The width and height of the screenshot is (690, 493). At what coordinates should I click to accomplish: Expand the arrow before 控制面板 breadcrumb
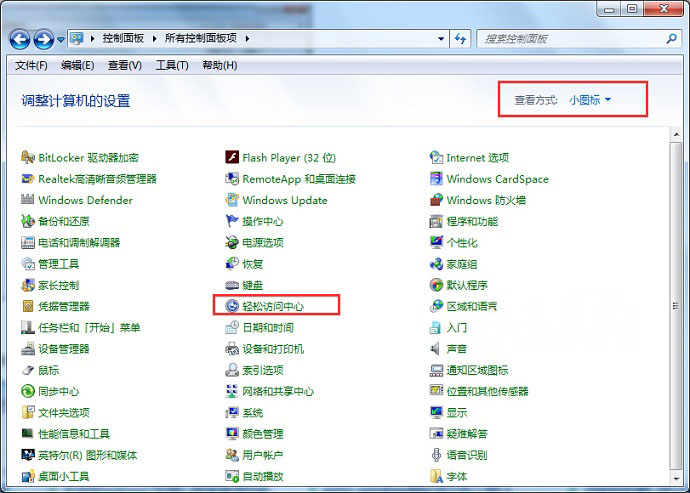pyautogui.click(x=92, y=39)
